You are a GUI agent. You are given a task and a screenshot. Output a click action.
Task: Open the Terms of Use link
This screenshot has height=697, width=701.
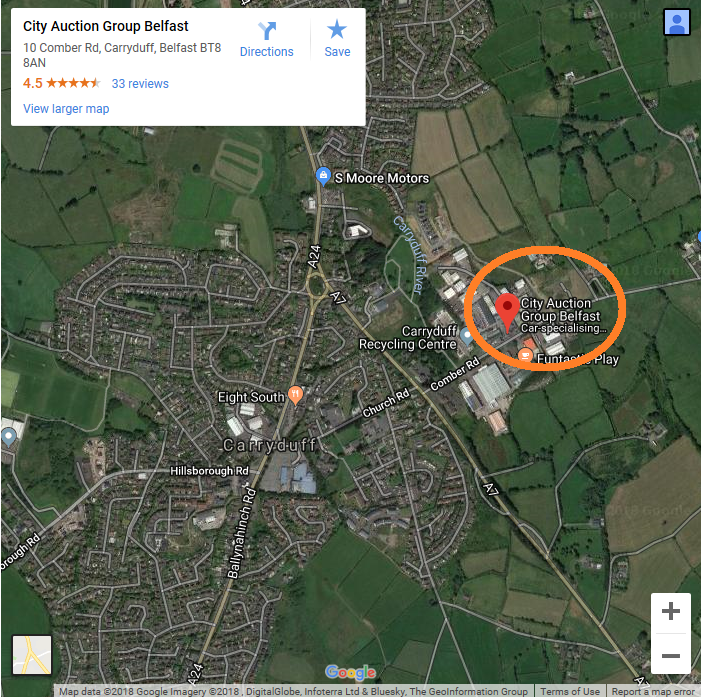[570, 691]
